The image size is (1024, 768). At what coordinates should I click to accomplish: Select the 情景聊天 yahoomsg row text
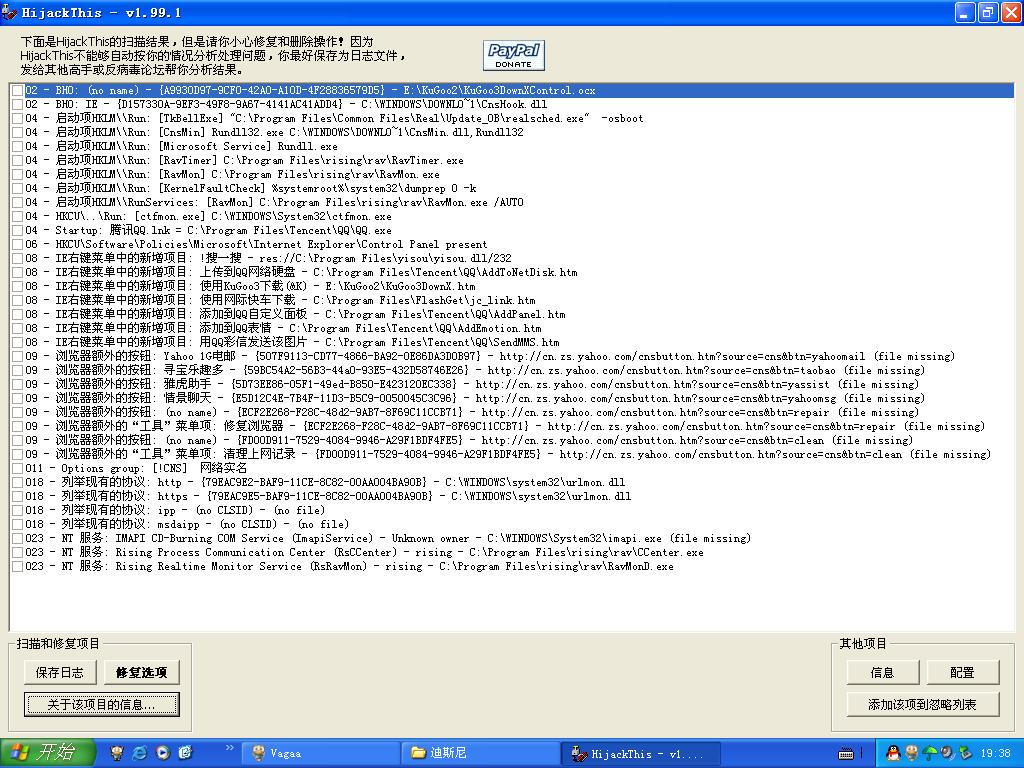[x=475, y=398]
